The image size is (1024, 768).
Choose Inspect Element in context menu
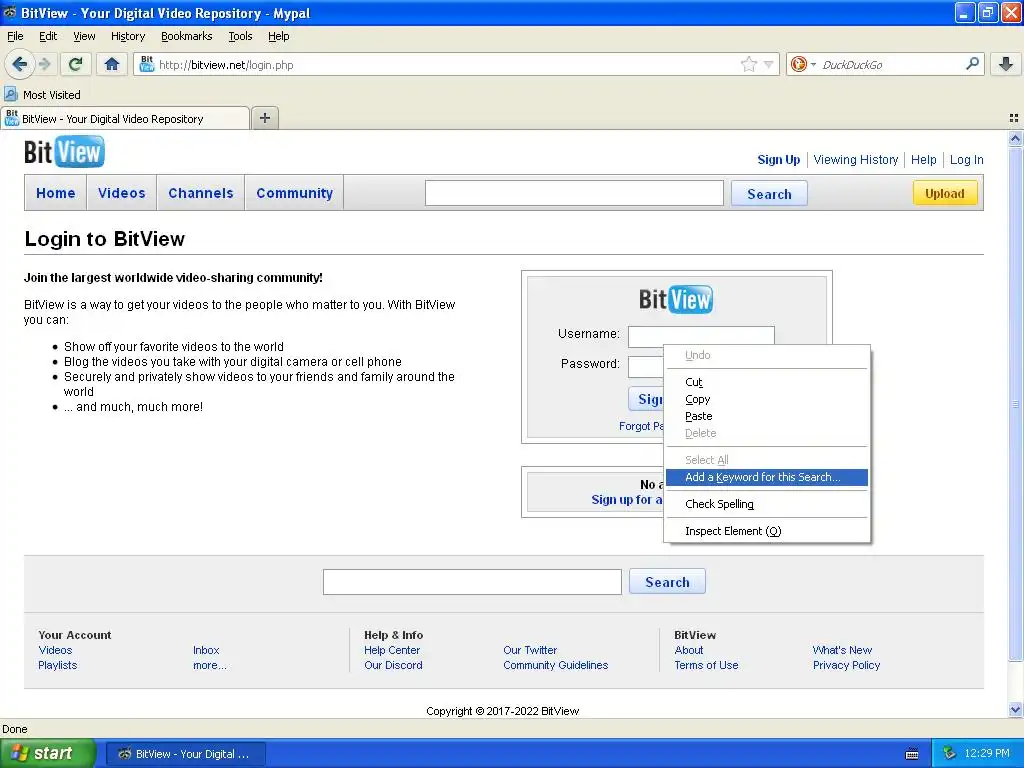tap(767, 531)
